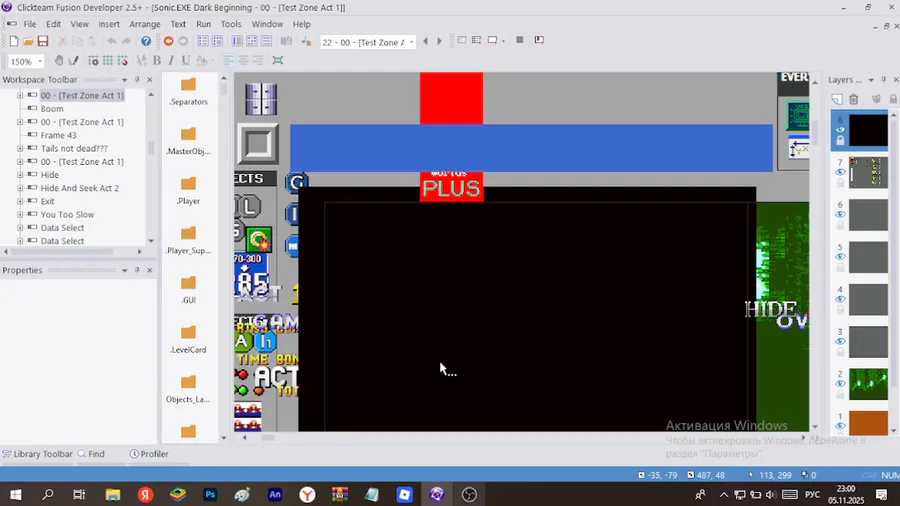Unlock layer 8 with its lock icon
Viewport: 900px width, 506px height.
840,141
